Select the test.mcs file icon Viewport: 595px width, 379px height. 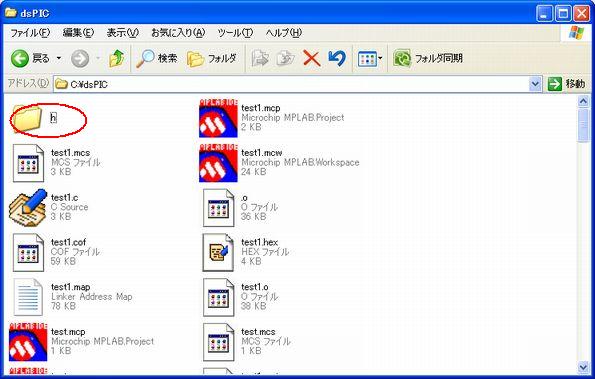[219, 342]
